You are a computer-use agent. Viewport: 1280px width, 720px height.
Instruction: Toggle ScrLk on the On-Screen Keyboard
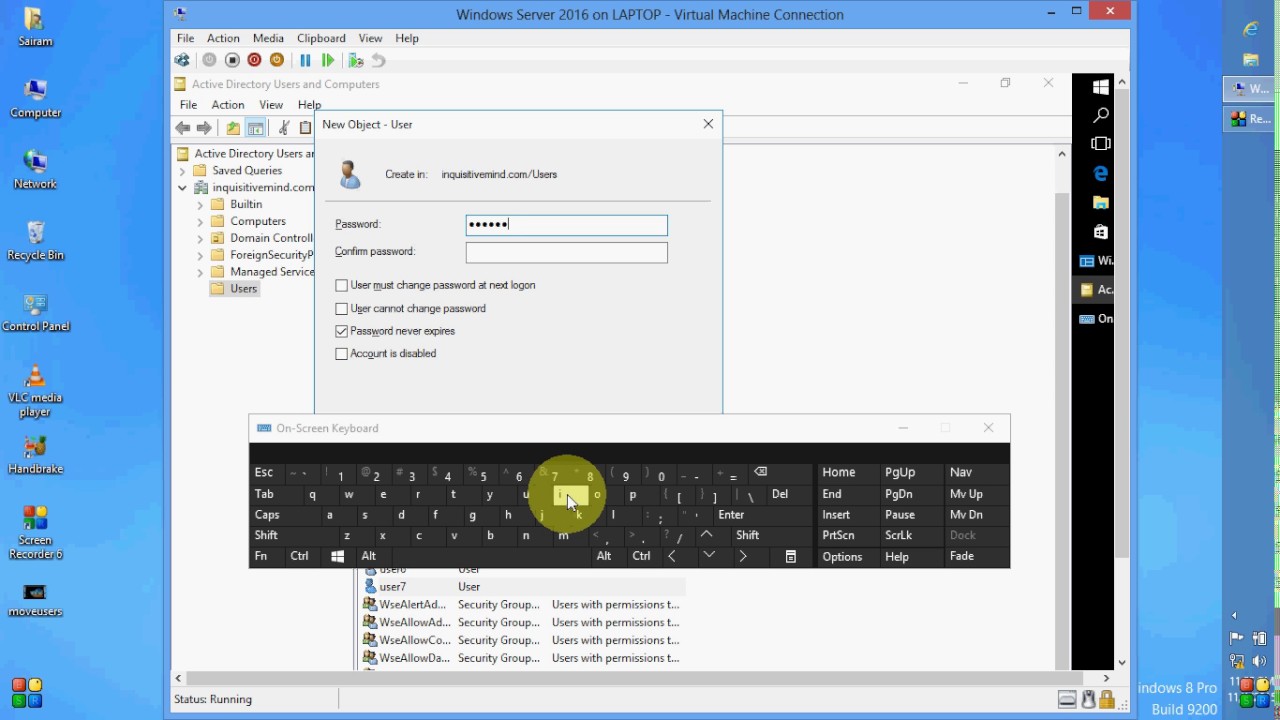[898, 535]
